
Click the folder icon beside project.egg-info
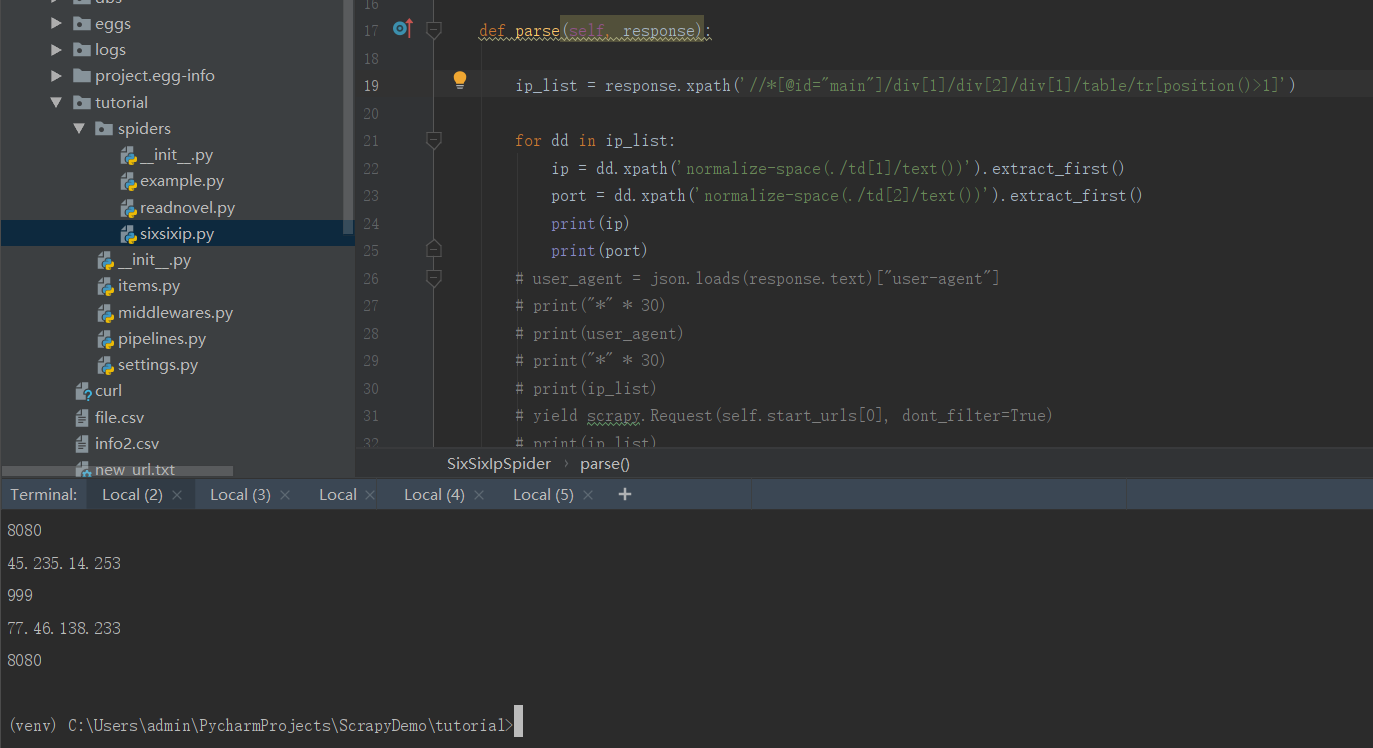[82, 76]
